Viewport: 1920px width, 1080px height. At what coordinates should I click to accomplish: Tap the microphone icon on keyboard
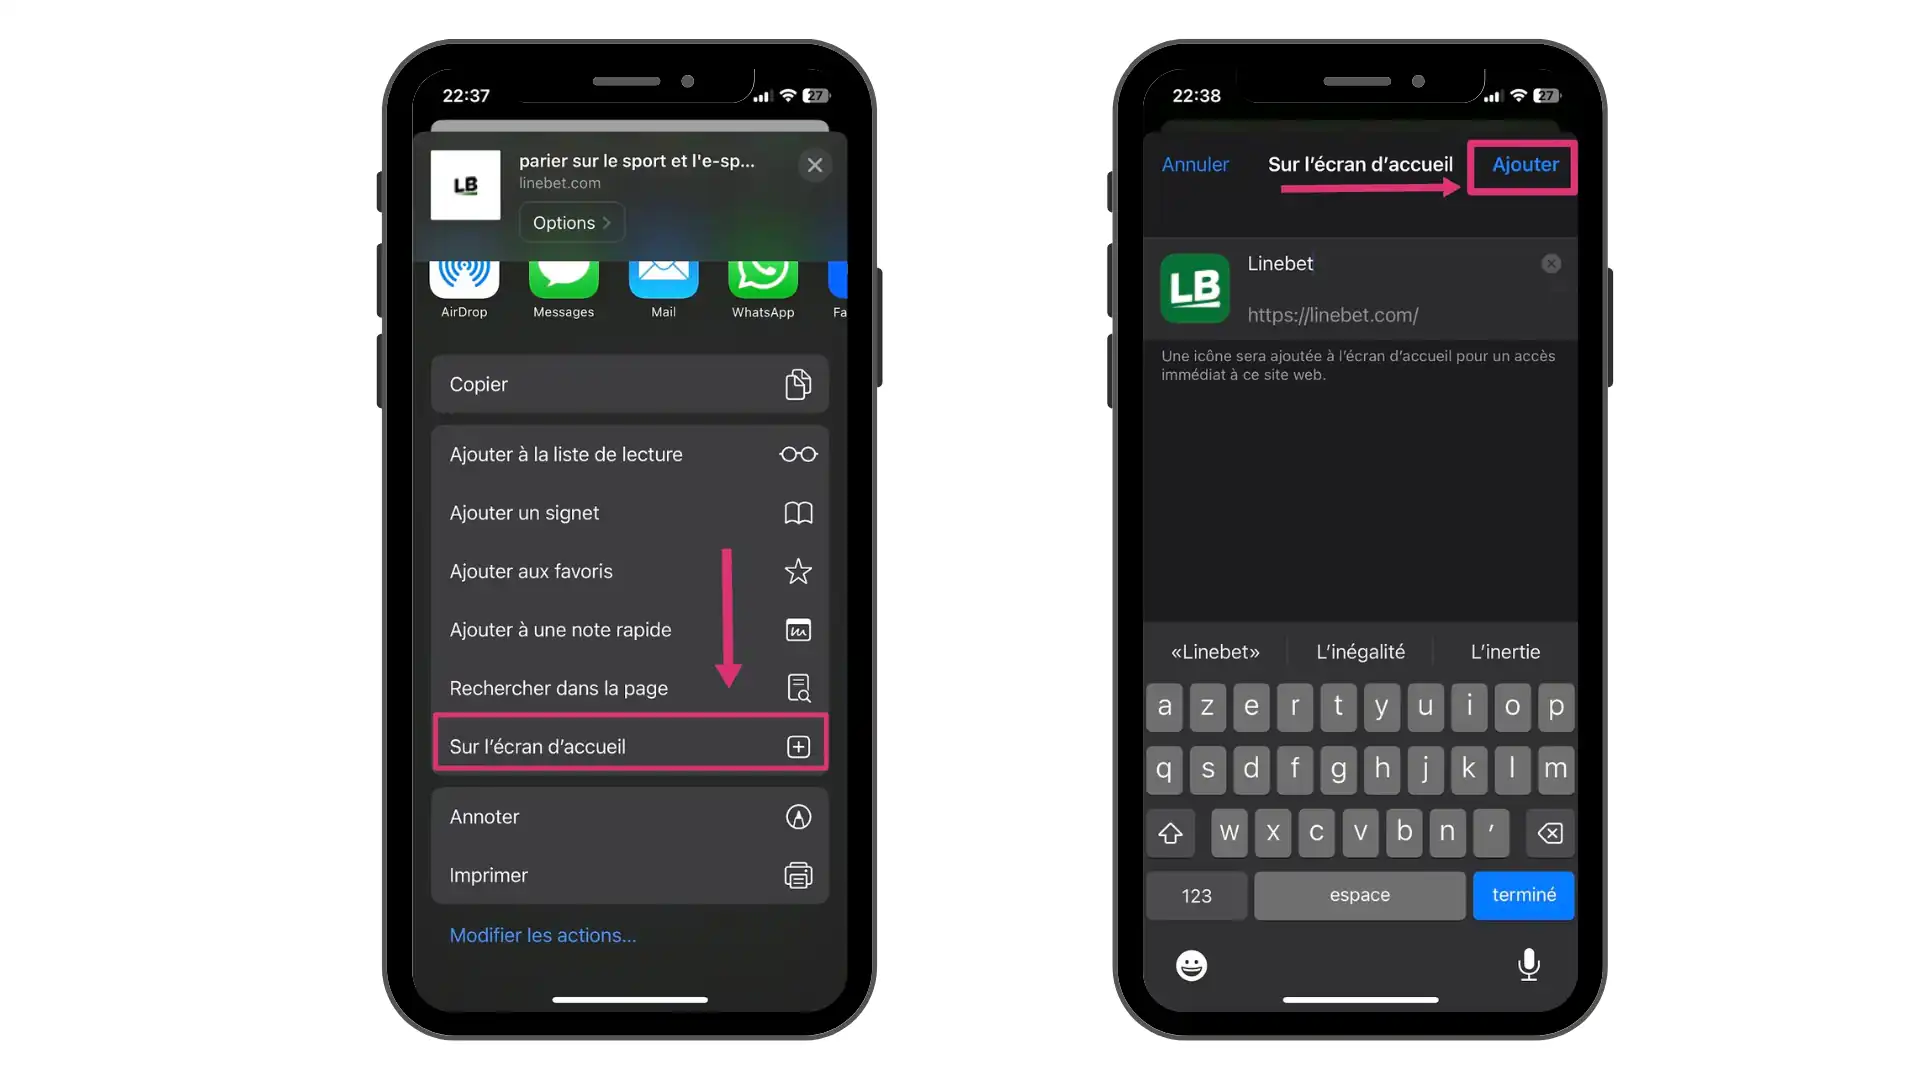(1527, 964)
